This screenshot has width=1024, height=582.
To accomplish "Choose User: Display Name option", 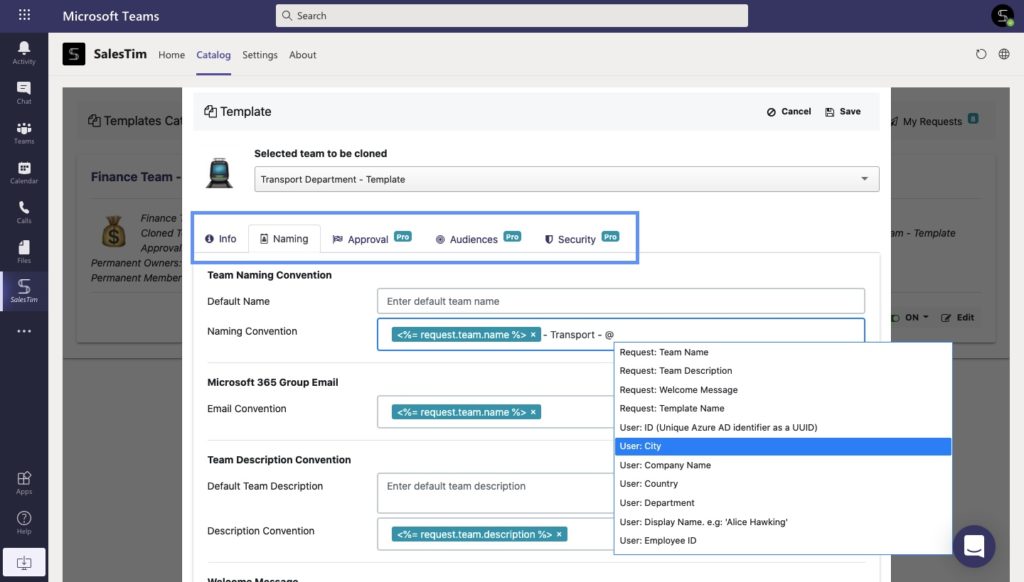I will tap(782, 521).
